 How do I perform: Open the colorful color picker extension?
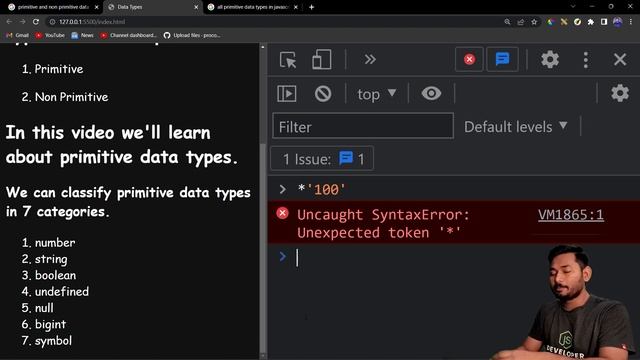[x=551, y=22]
